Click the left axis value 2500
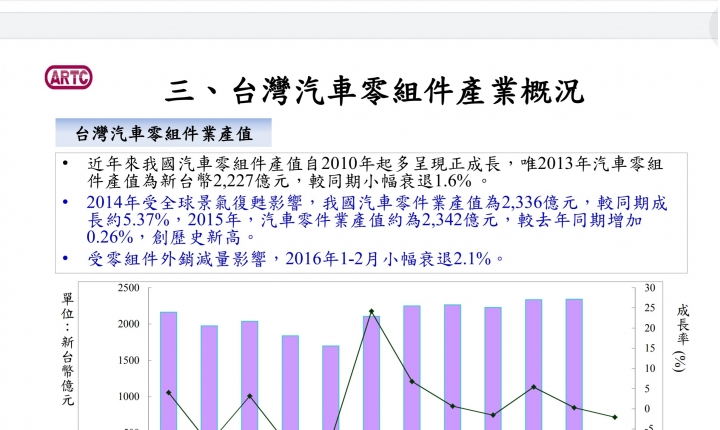This screenshot has height=430, width=720. [129, 288]
